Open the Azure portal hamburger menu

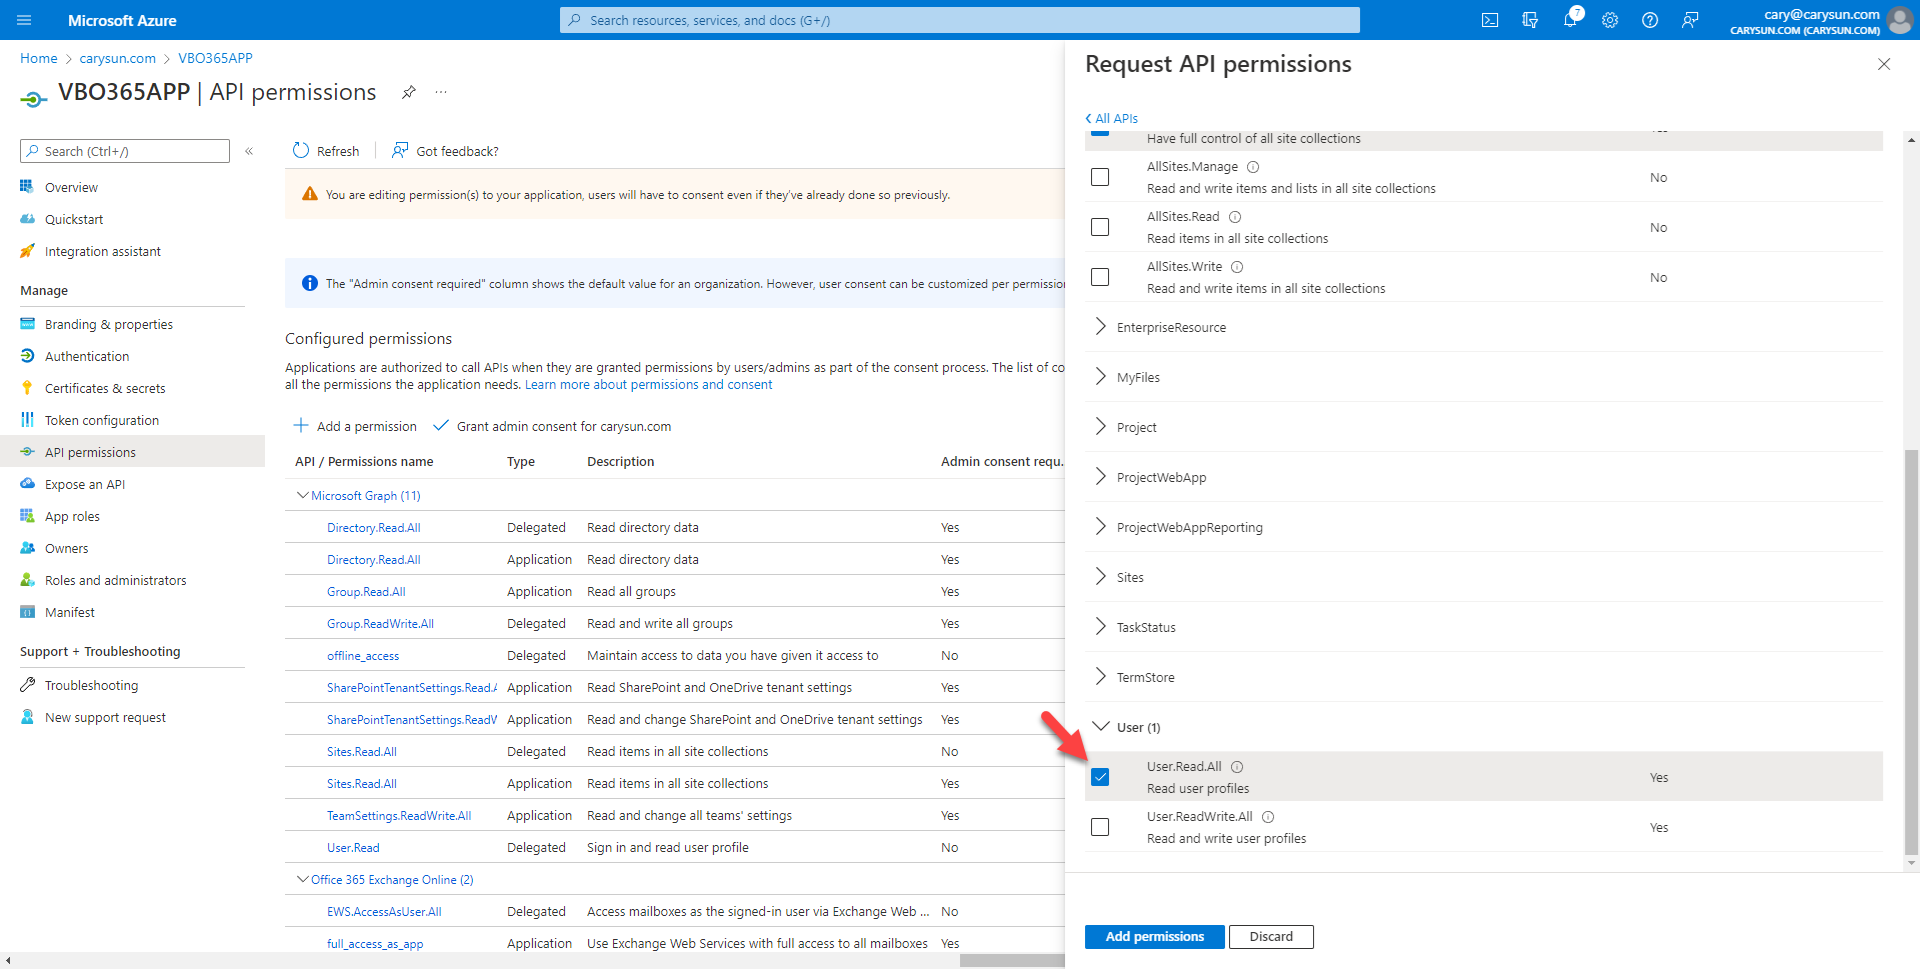[25, 20]
